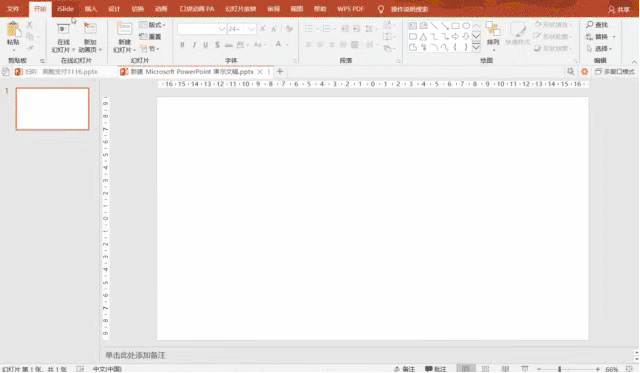Click the zoom-out minus icon

[539, 369]
